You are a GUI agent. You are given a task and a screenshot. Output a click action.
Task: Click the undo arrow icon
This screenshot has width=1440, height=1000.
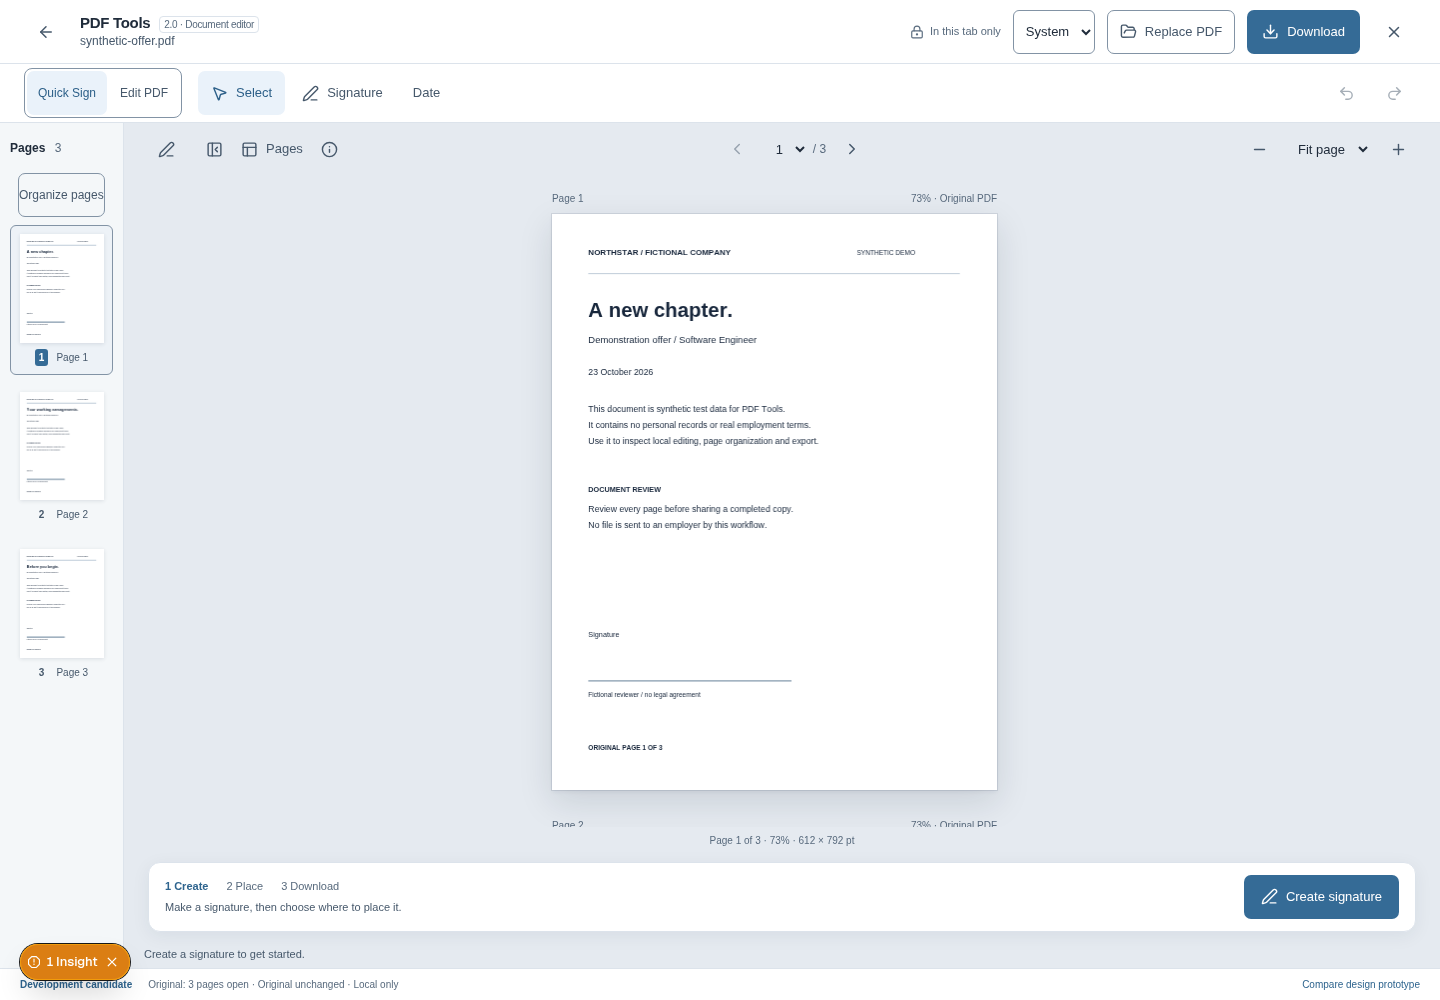1346,93
